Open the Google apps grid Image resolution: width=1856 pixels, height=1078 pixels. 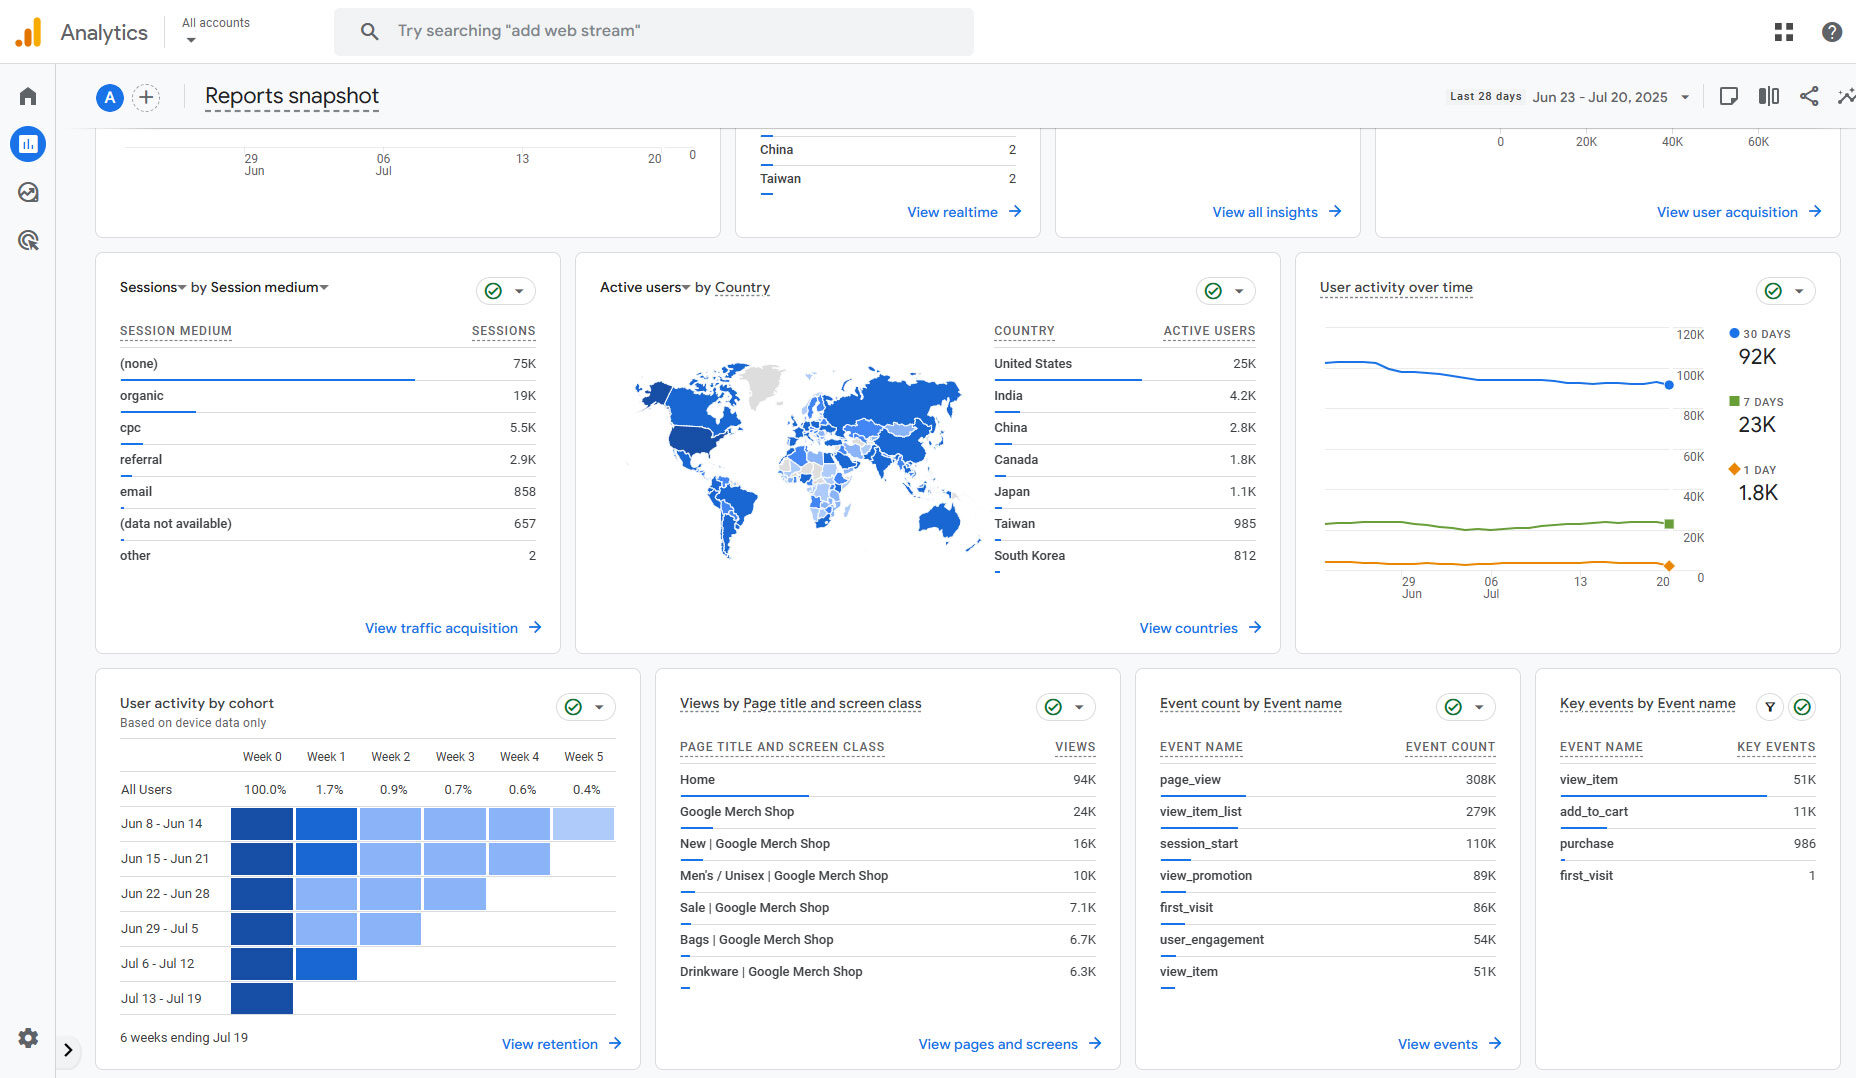click(x=1784, y=31)
